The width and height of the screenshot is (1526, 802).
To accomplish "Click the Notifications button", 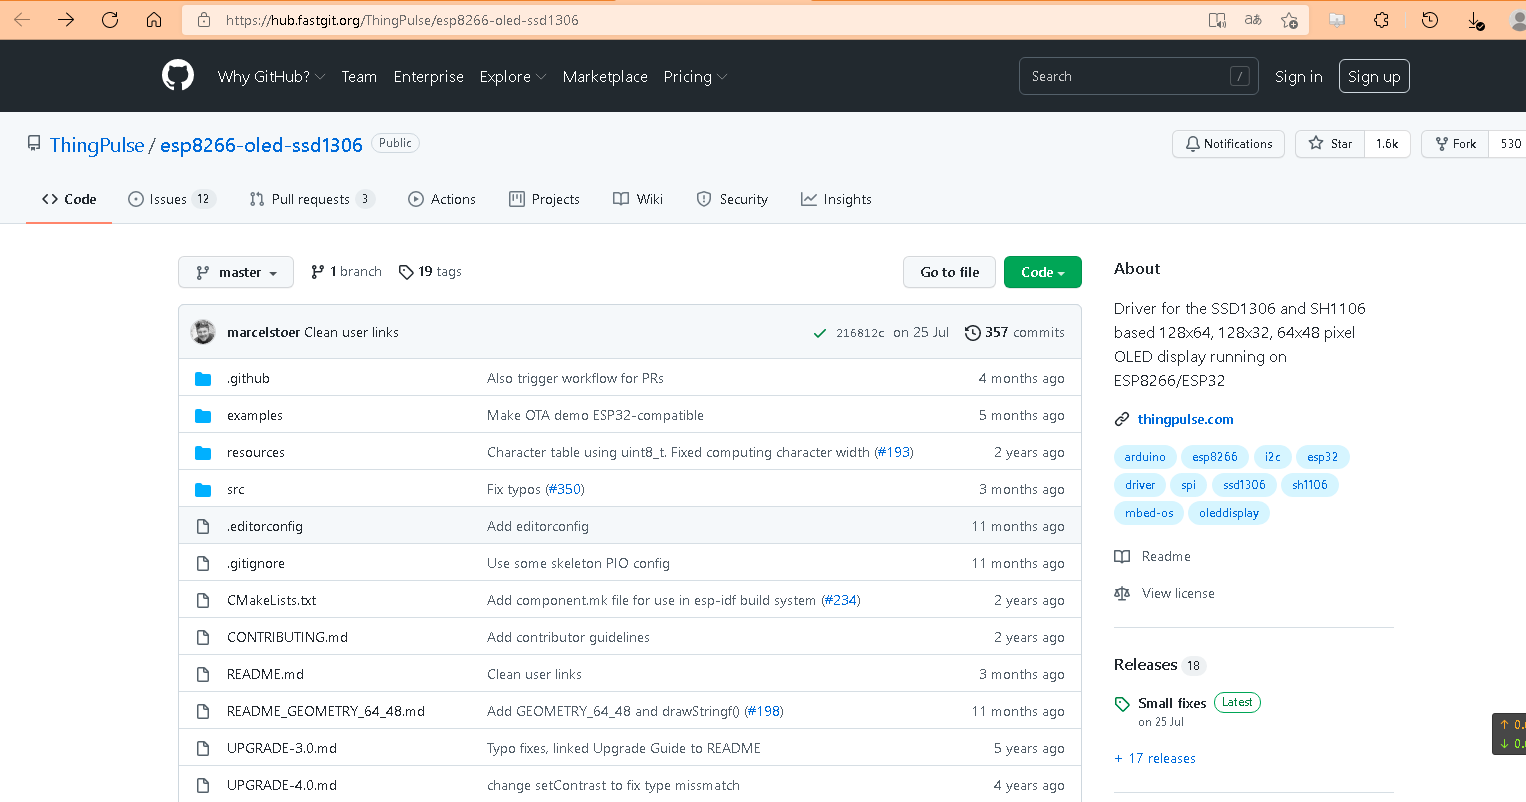I will (x=1228, y=144).
